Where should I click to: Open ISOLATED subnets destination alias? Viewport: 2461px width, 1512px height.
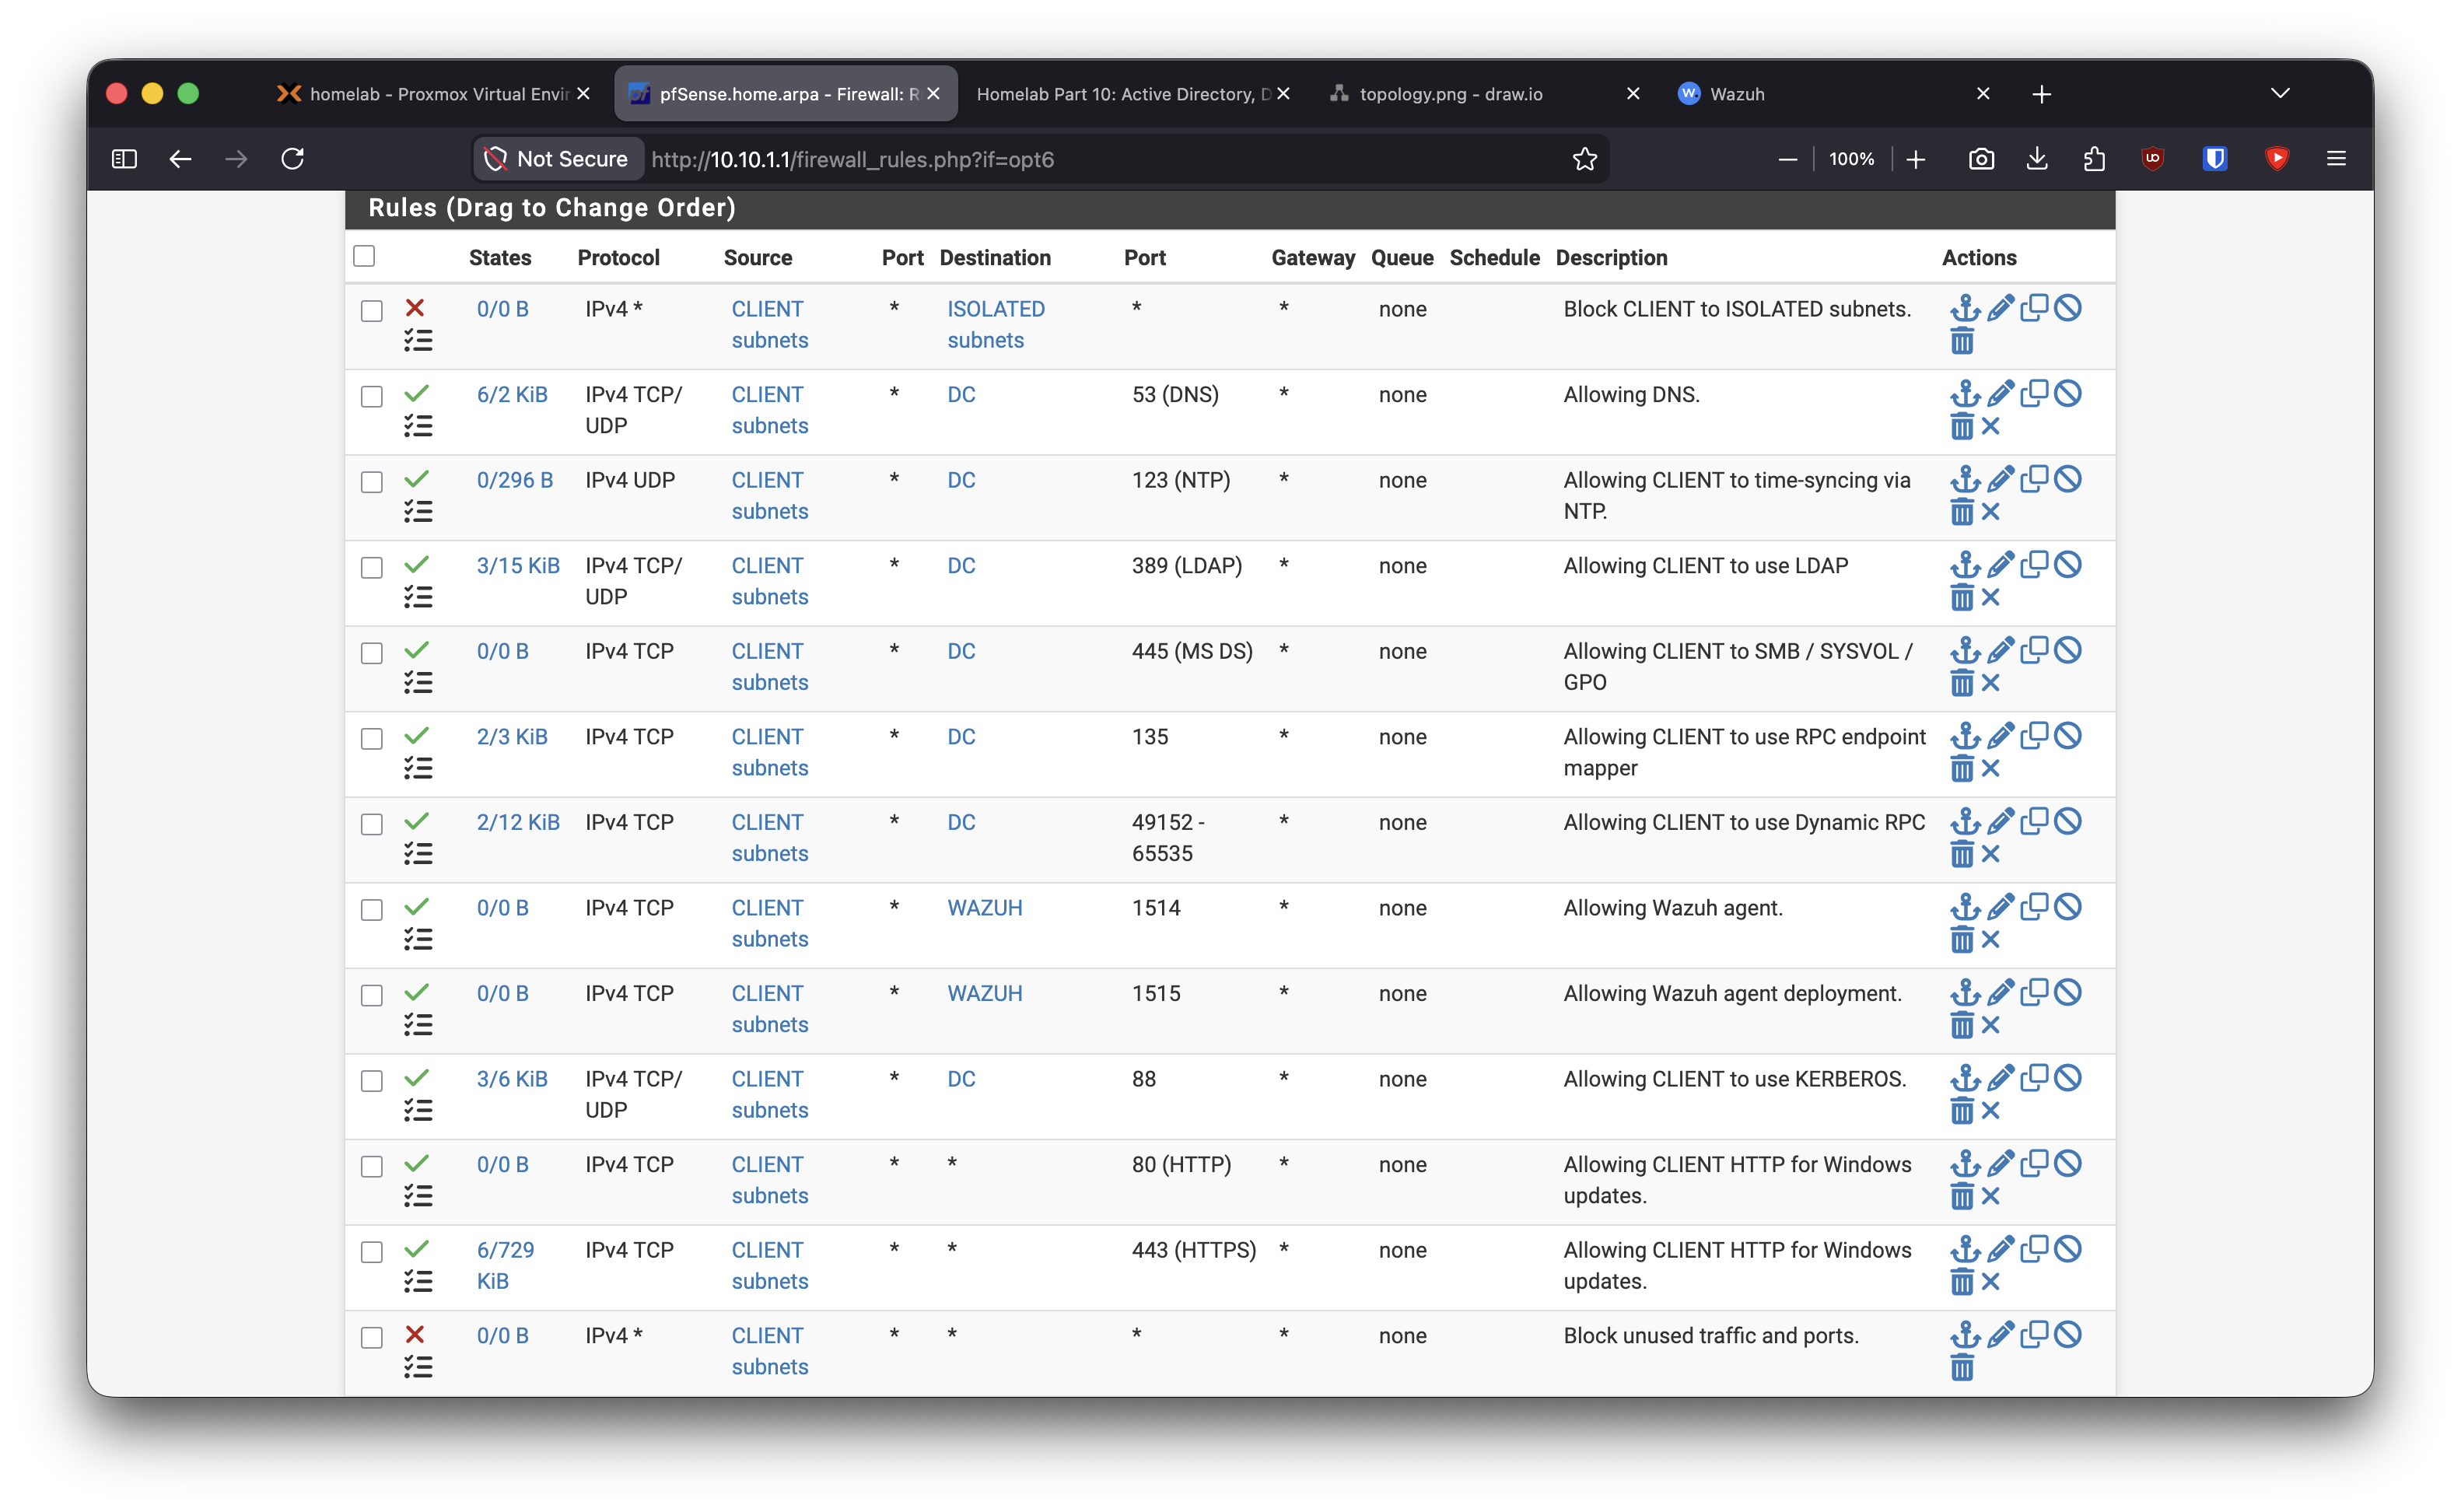[995, 324]
